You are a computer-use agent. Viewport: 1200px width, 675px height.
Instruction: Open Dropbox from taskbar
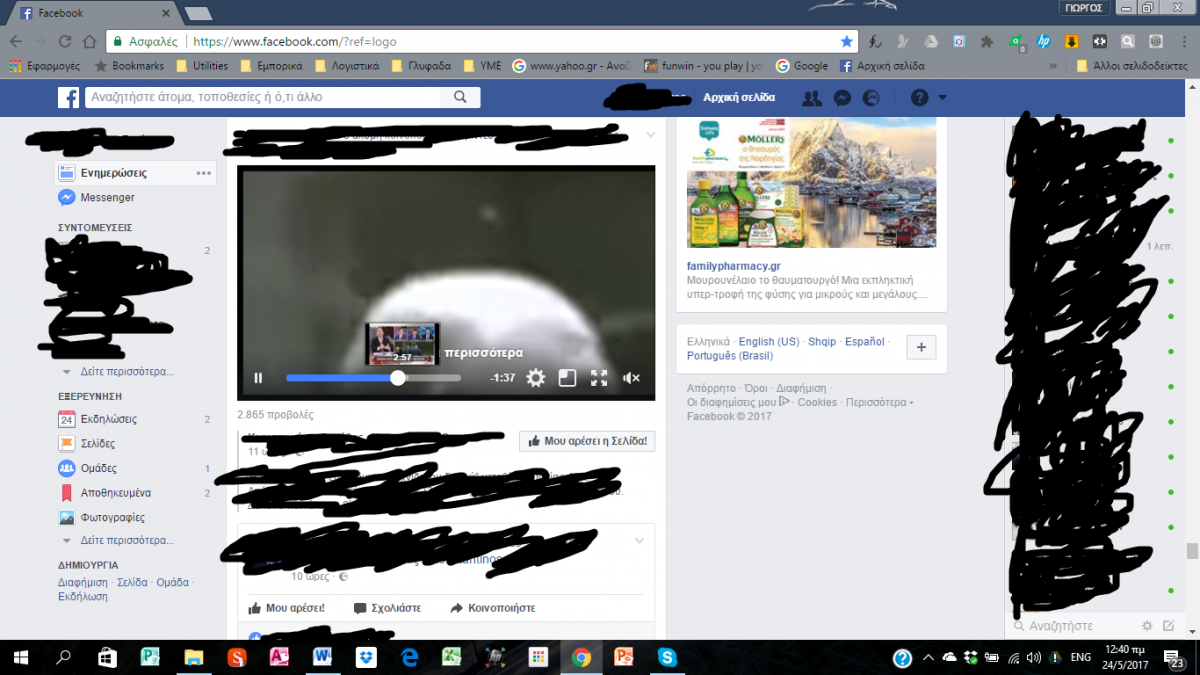(366, 658)
